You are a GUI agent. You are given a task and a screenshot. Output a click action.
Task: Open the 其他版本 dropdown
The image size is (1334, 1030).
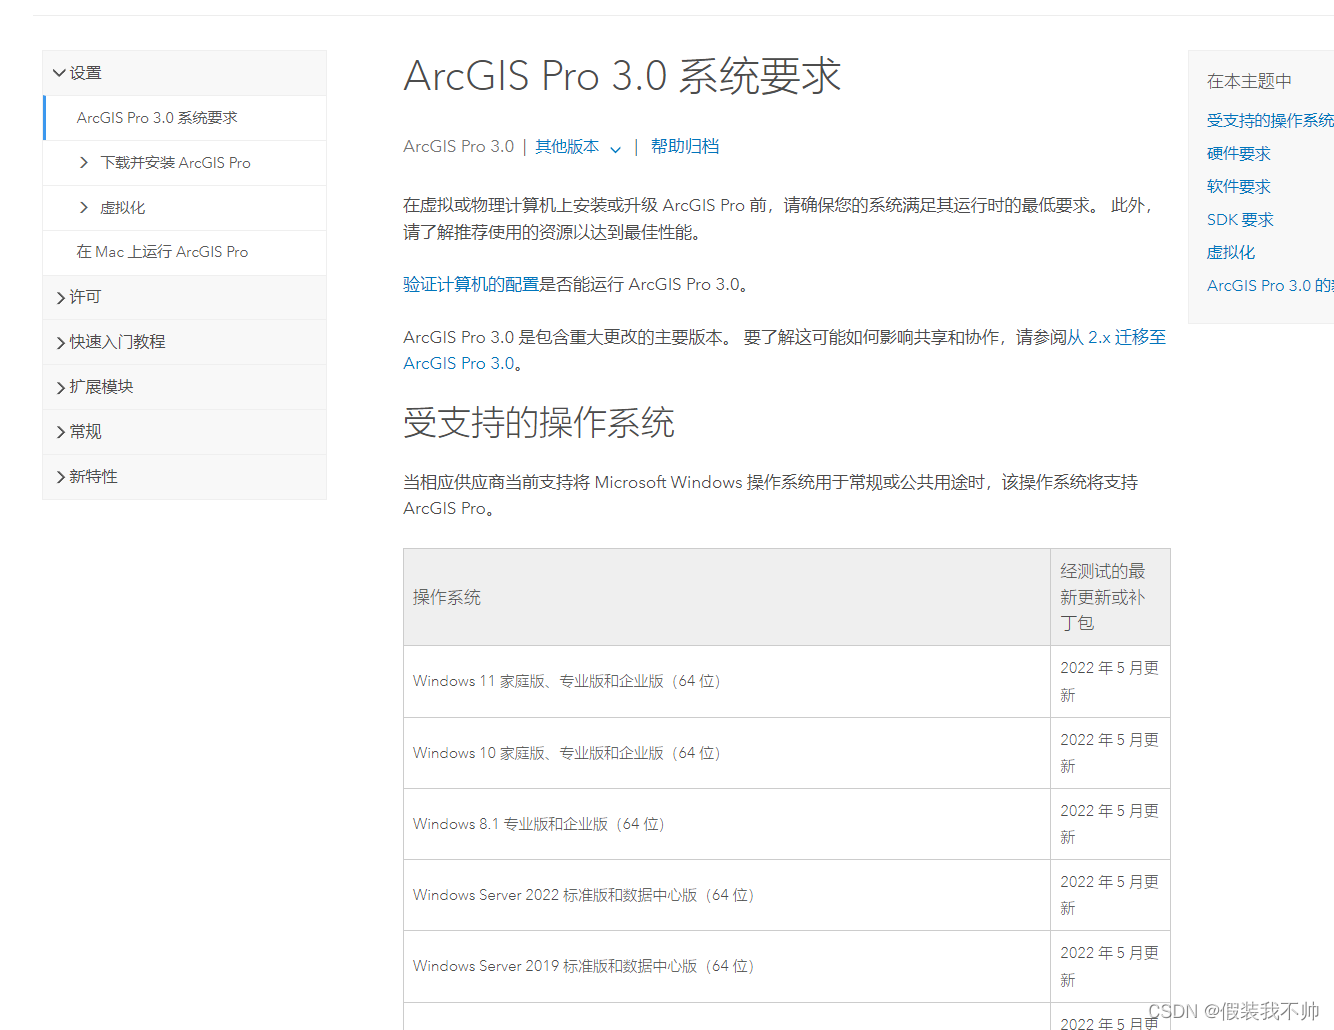pos(578,147)
